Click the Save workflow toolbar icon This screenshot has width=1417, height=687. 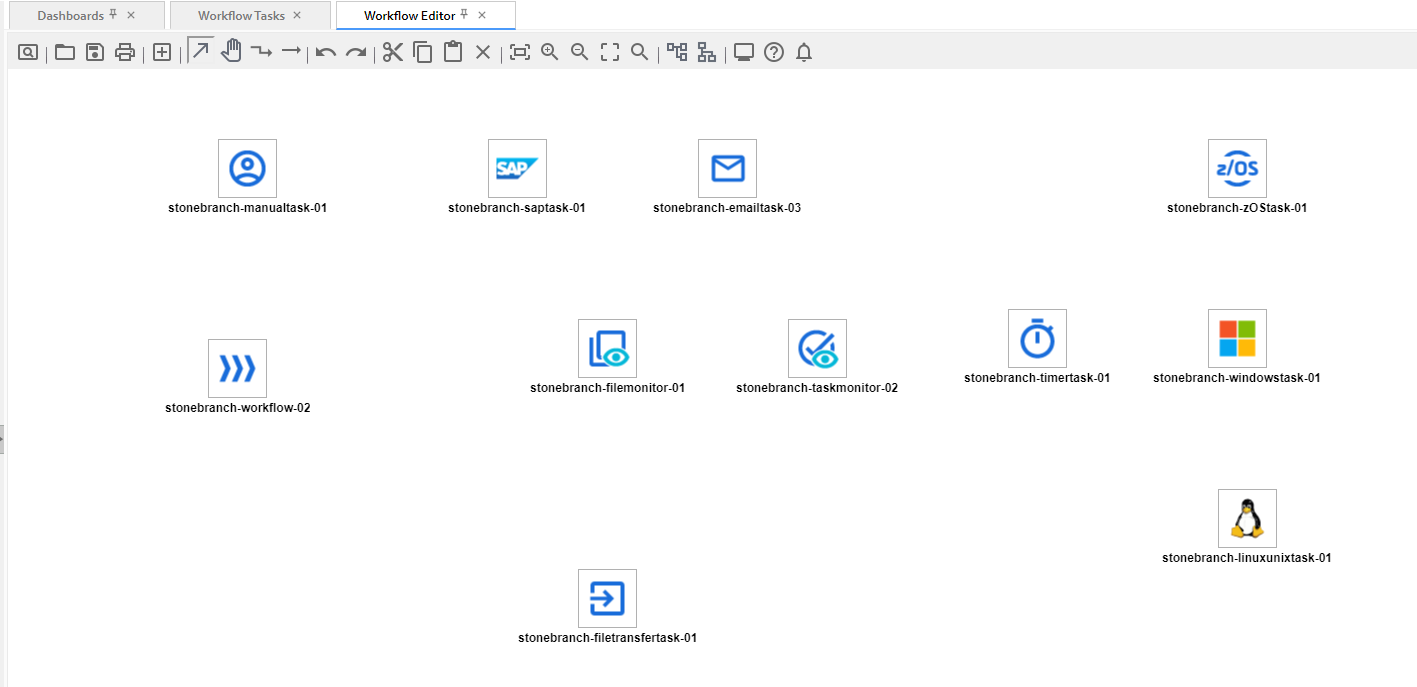click(95, 52)
